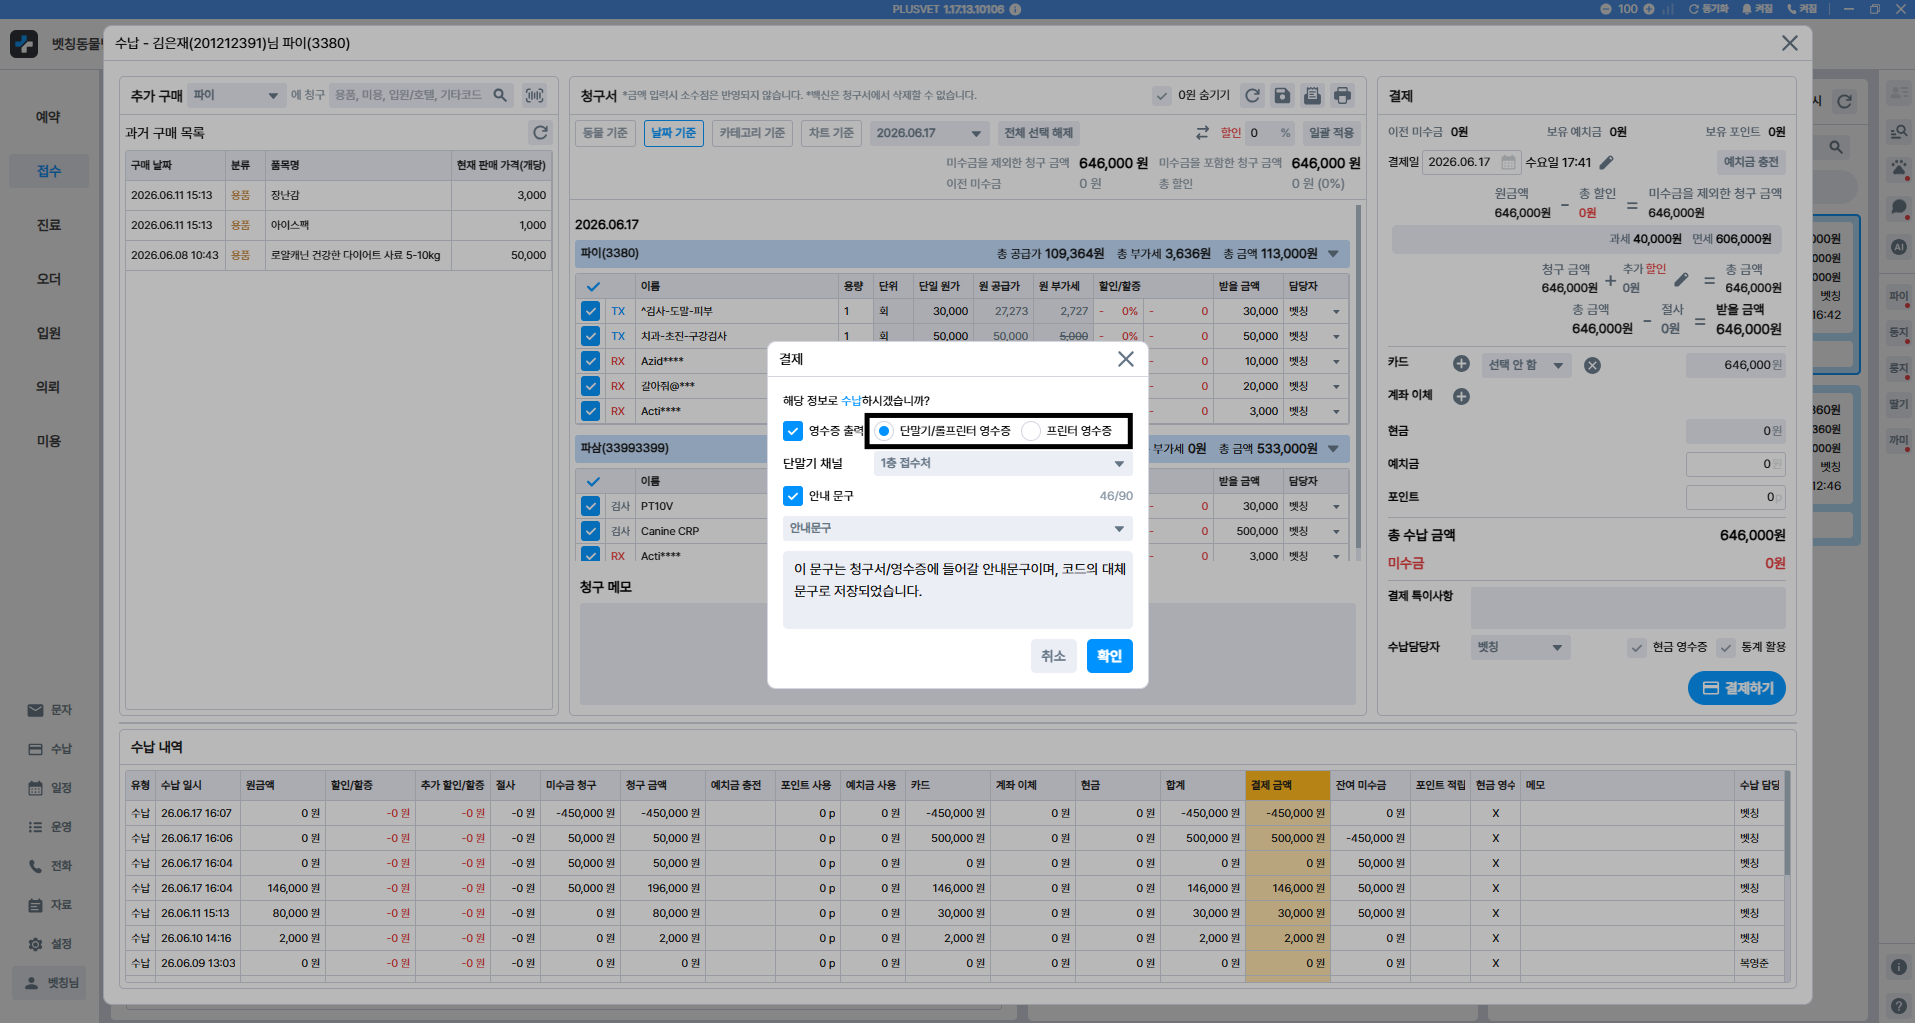Click the info icon at sidebar bottom
The width and height of the screenshot is (1915, 1023).
[x=1898, y=967]
